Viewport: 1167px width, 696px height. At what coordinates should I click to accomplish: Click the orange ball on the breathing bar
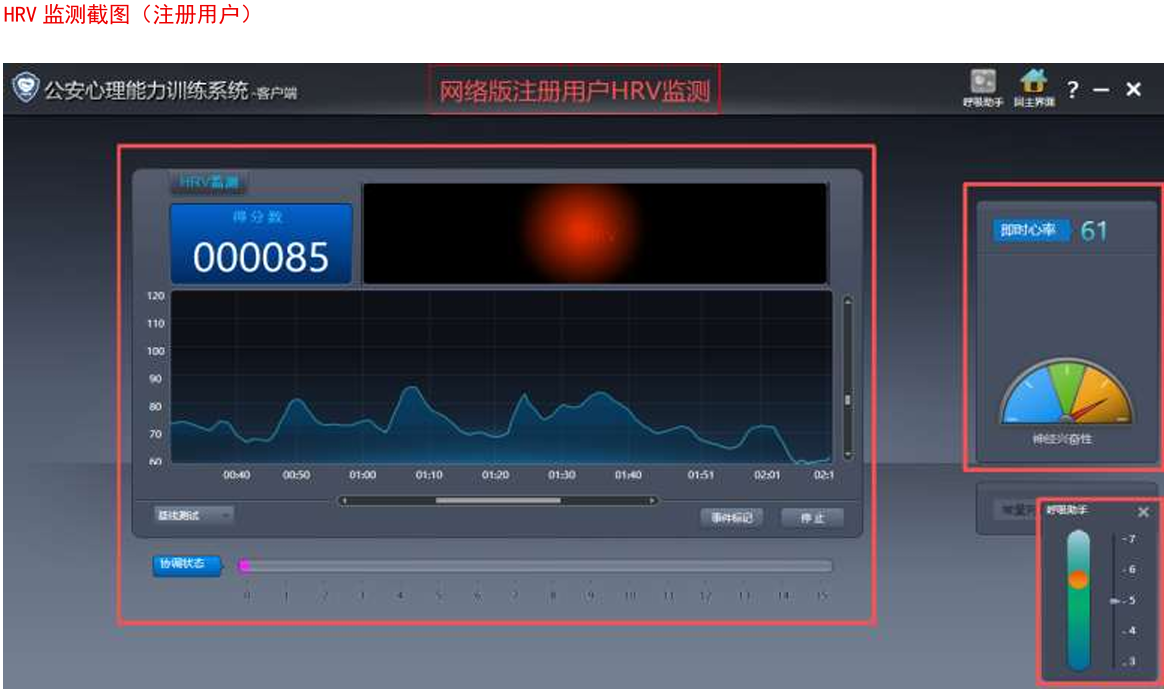[x=1077, y=579]
